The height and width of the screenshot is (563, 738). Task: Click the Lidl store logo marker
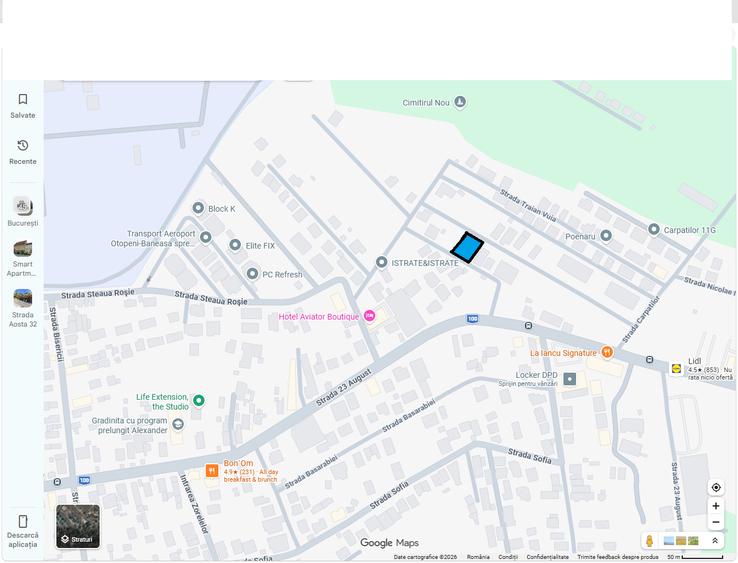click(x=677, y=369)
